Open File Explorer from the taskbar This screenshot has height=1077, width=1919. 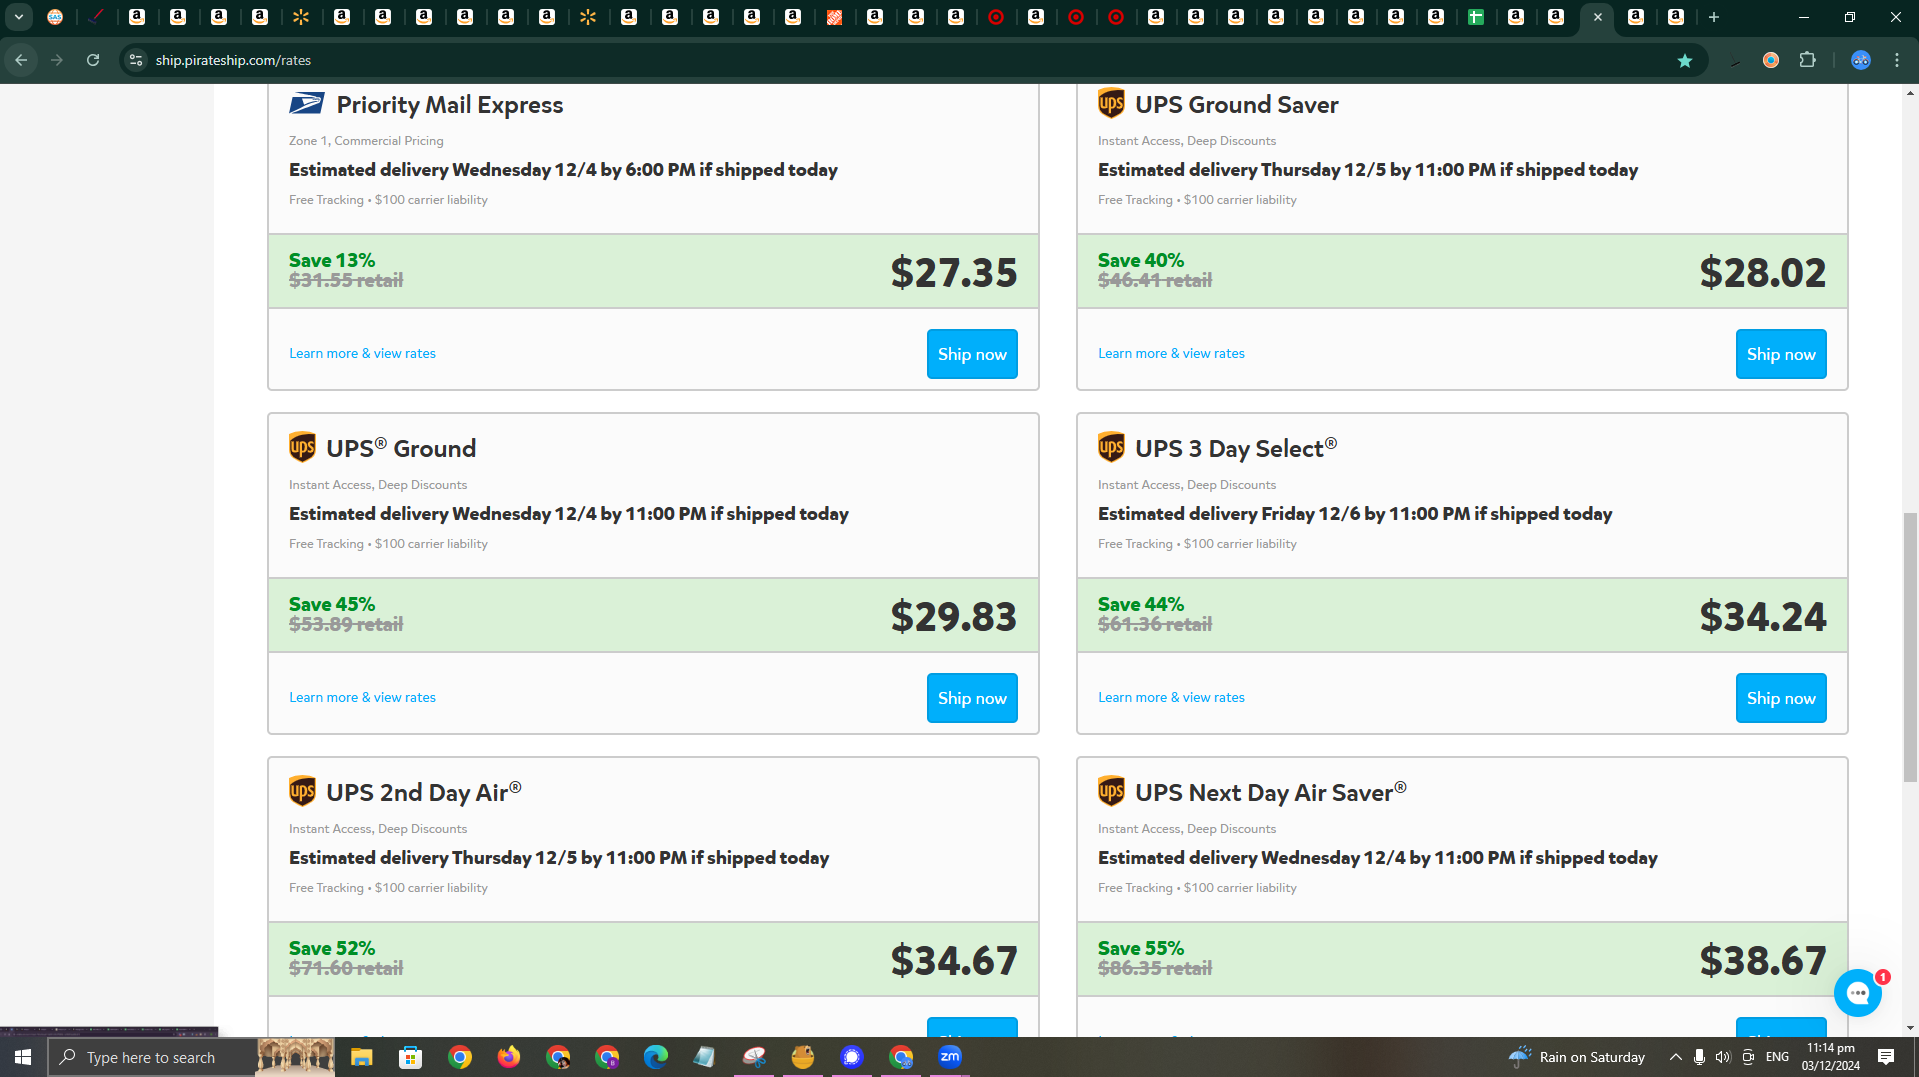pyautogui.click(x=361, y=1057)
